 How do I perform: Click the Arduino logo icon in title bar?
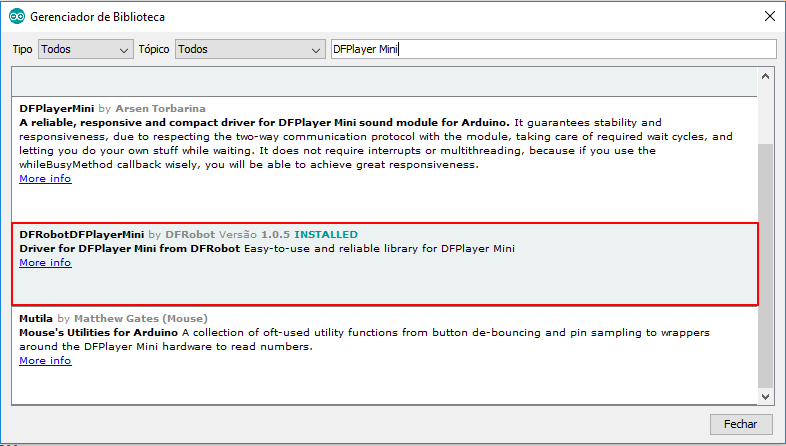click(x=17, y=17)
